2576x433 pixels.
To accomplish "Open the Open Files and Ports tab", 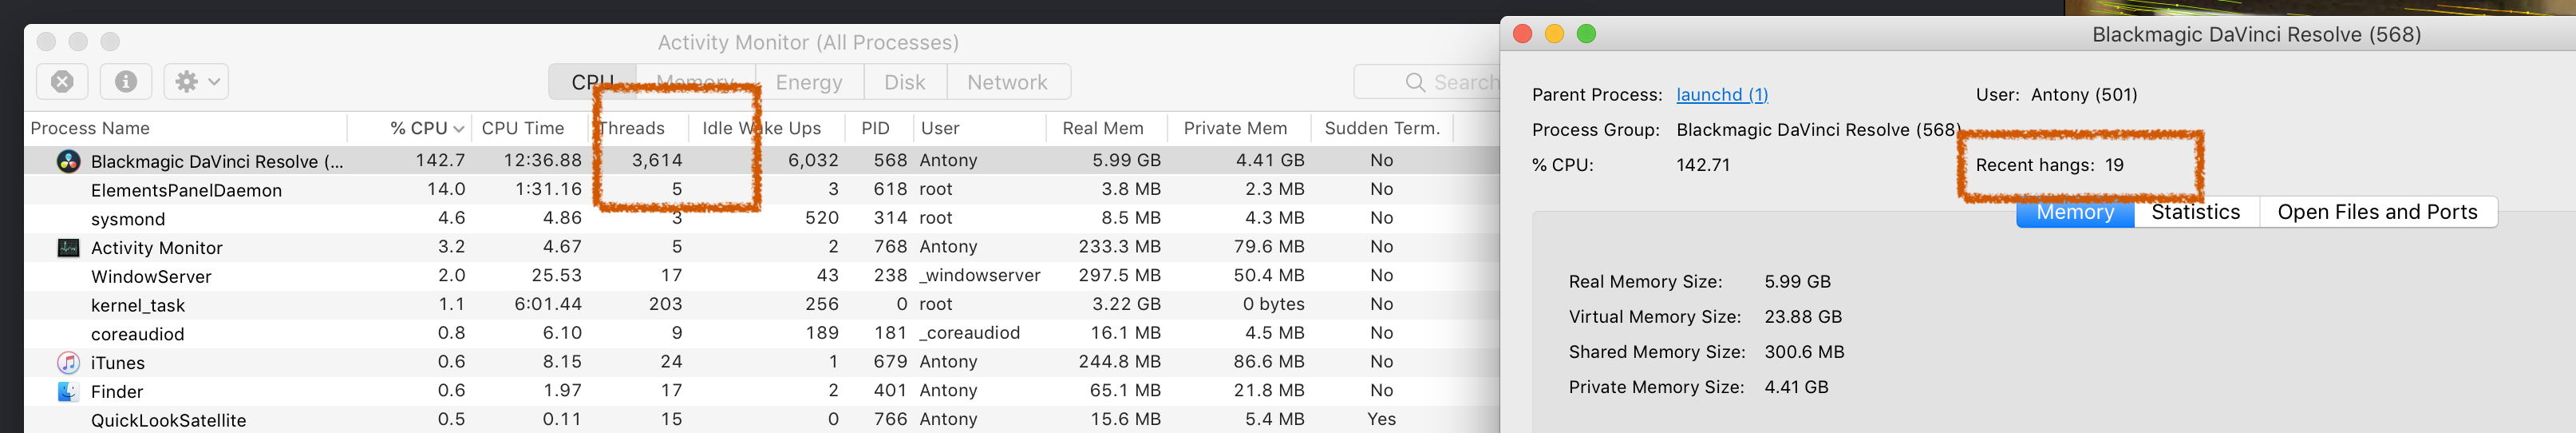I will (x=2377, y=212).
